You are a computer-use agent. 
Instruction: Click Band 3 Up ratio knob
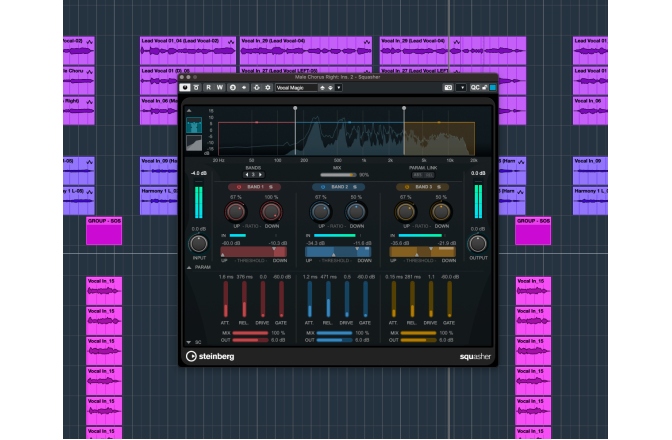coord(405,211)
